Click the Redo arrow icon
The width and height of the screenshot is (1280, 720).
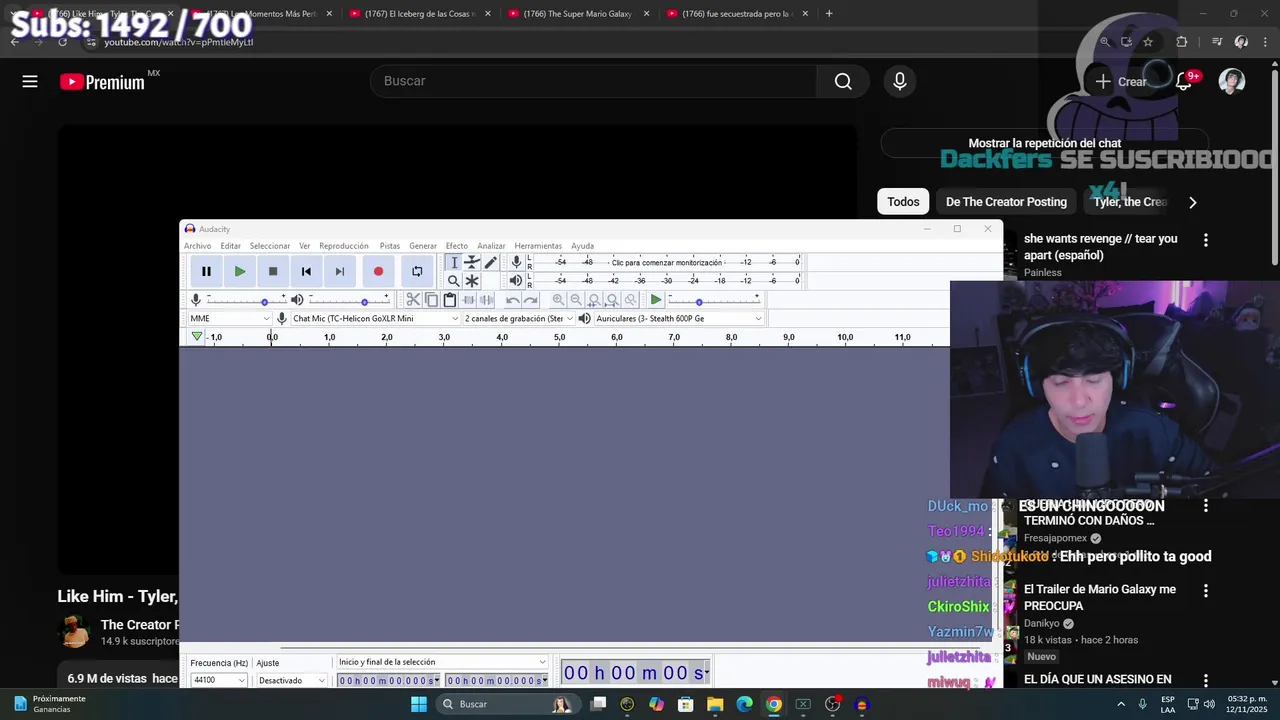click(x=530, y=300)
